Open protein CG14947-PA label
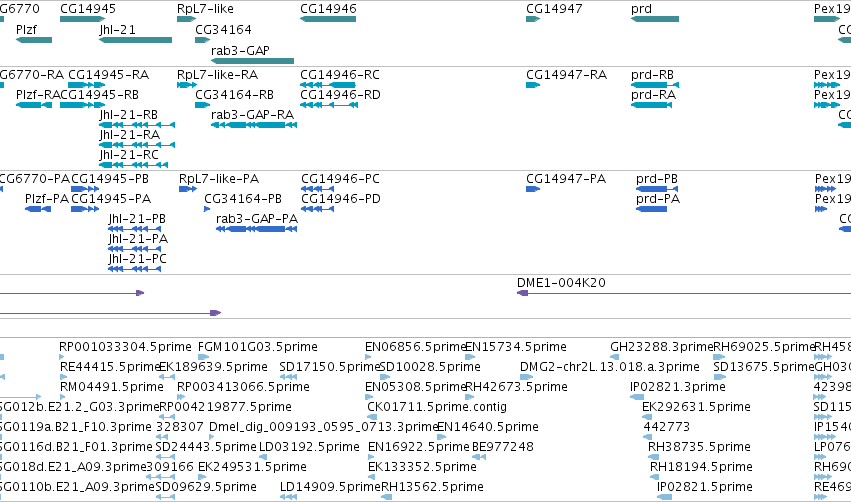851x502 pixels. (566, 179)
